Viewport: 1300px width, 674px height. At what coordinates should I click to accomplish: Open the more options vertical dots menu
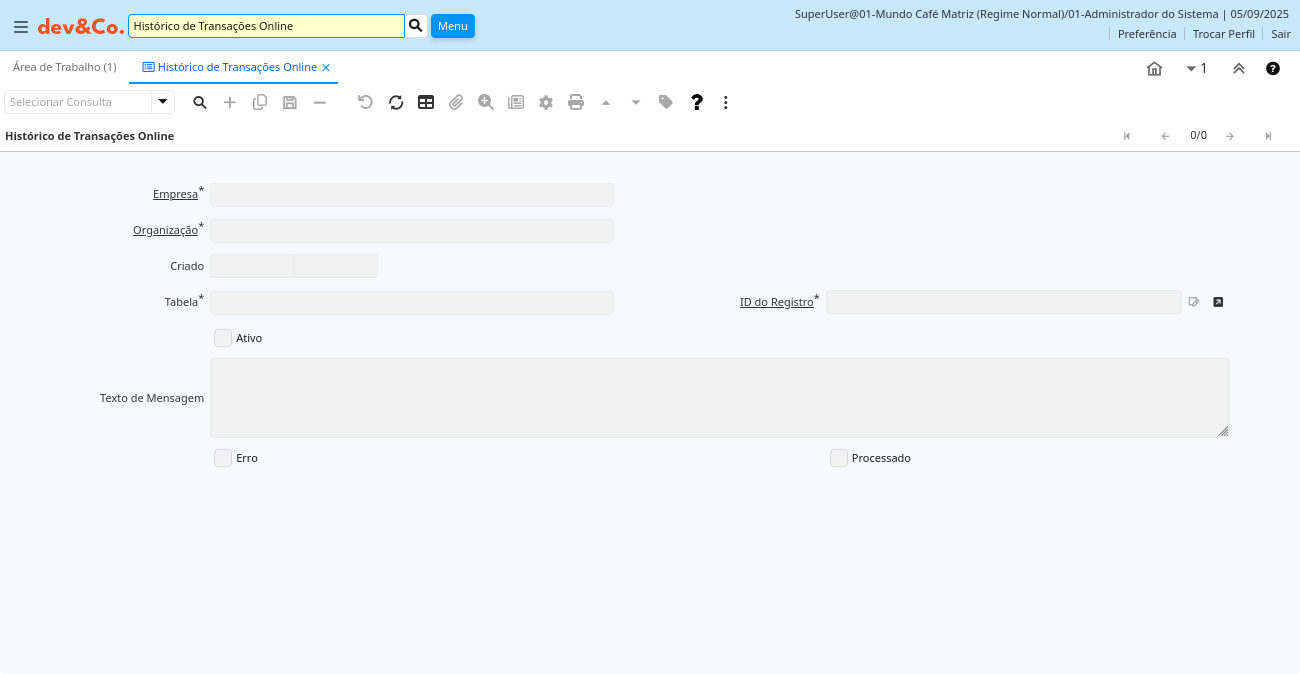point(726,102)
